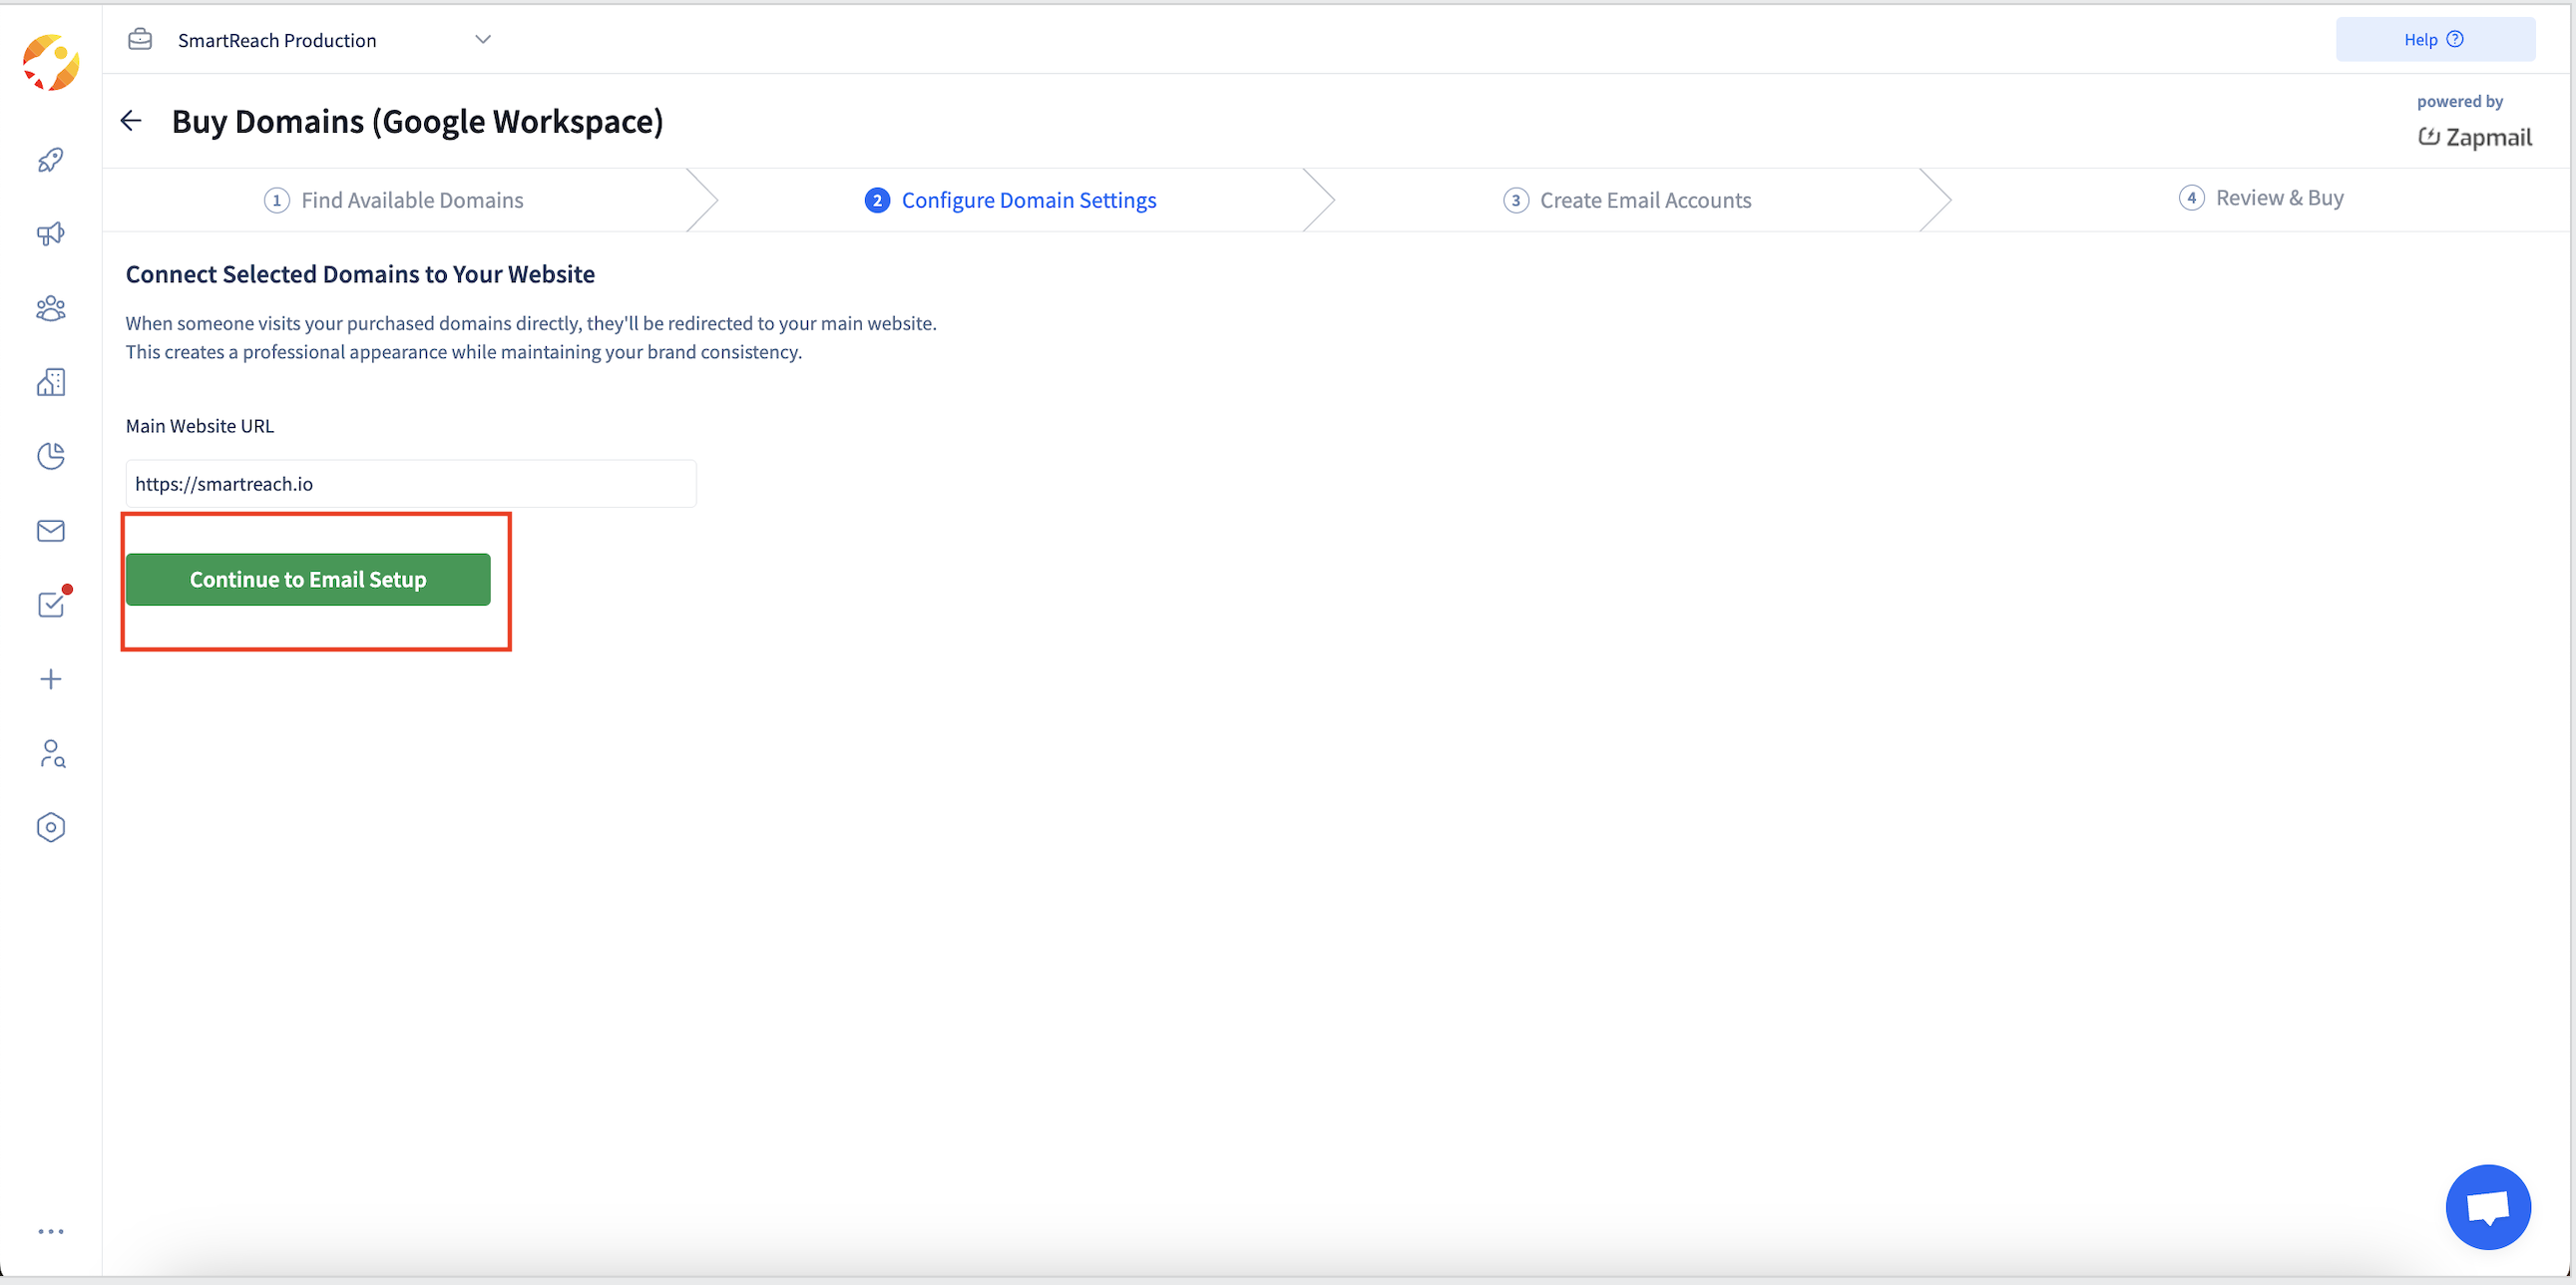2576x1285 pixels.
Task: Expand the SmartReach Production dropdown
Action: tap(482, 40)
